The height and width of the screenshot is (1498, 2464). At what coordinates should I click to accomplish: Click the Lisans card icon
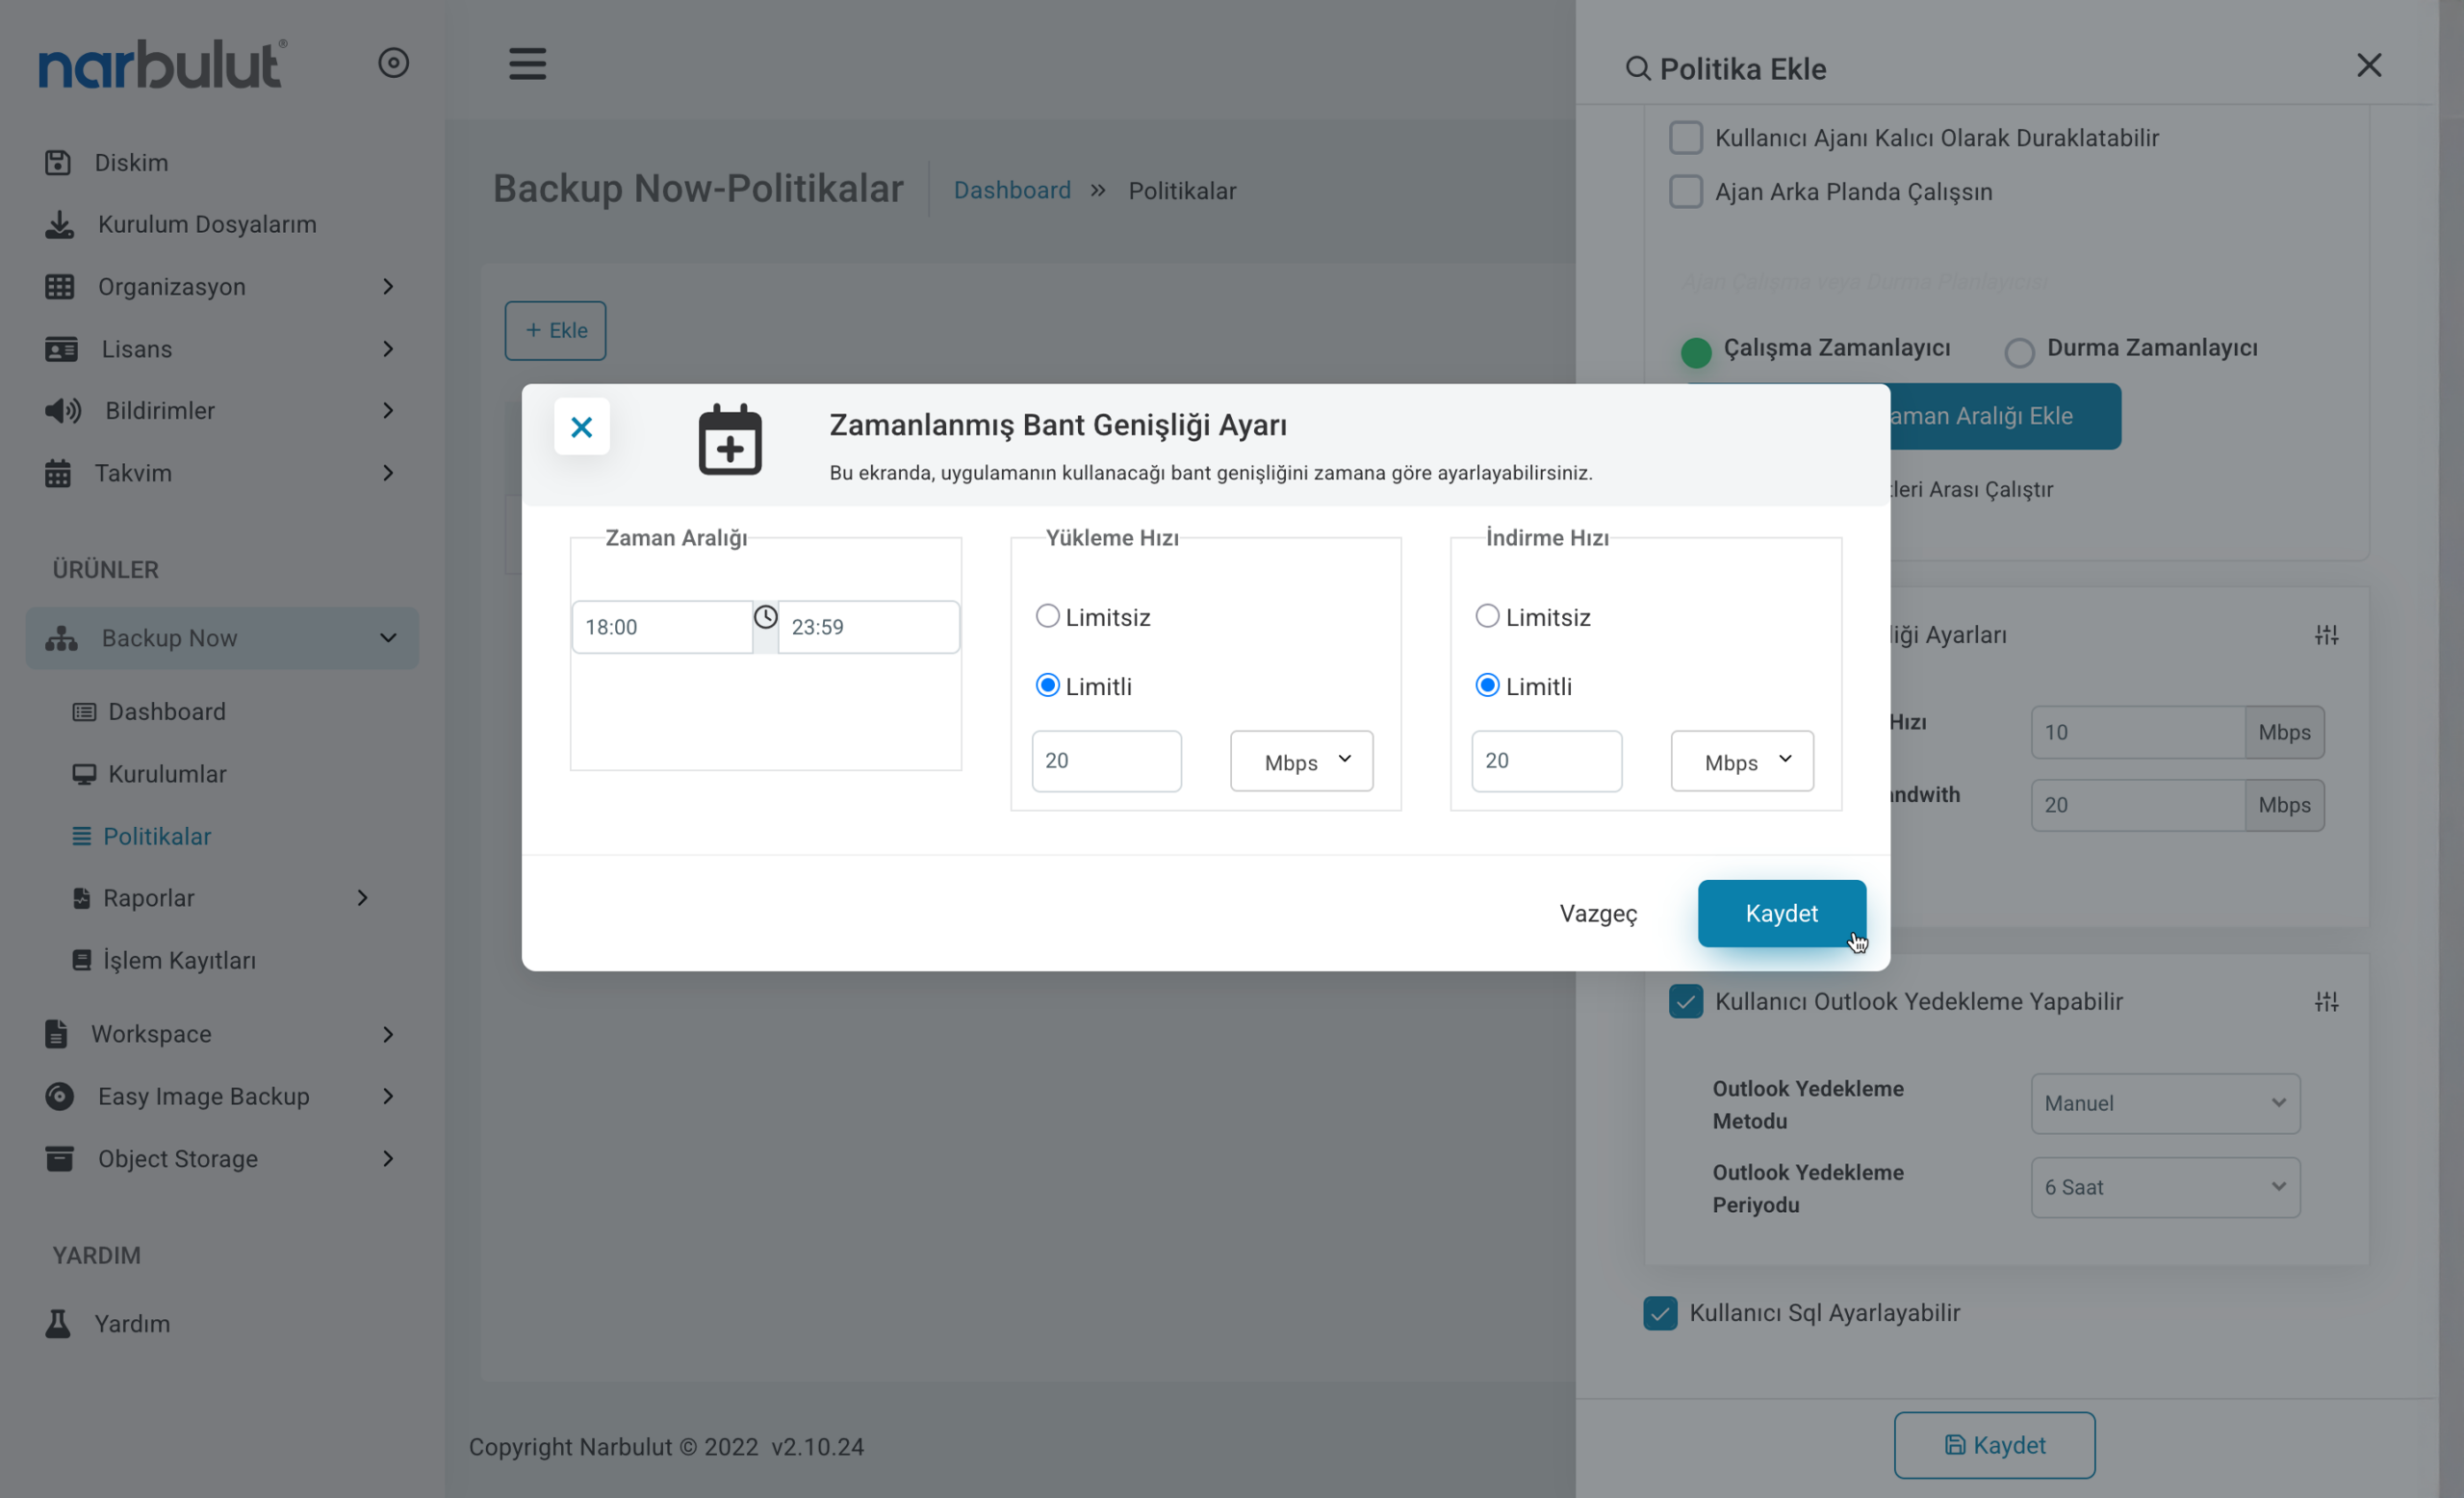tap(61, 349)
